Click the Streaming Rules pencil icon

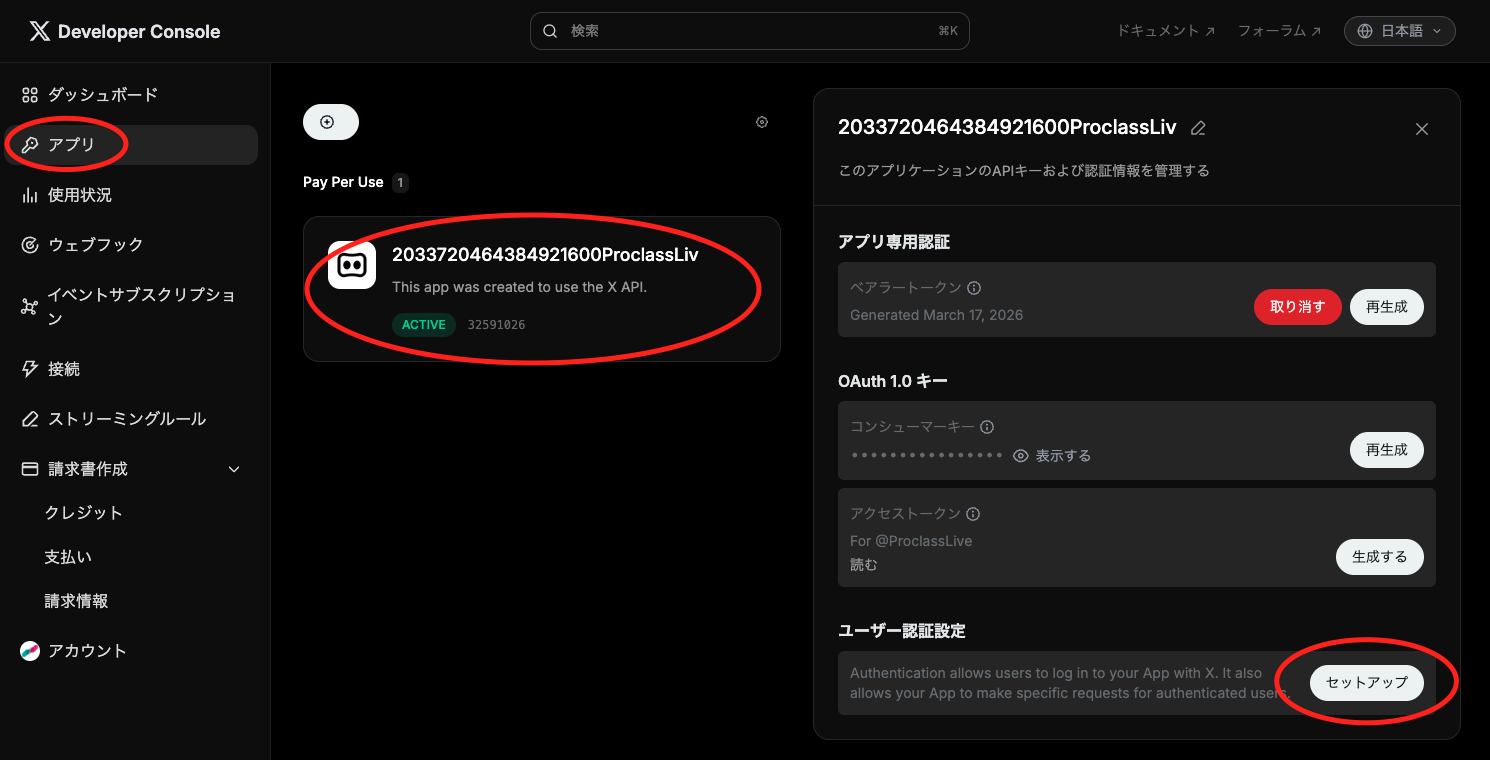coord(30,419)
